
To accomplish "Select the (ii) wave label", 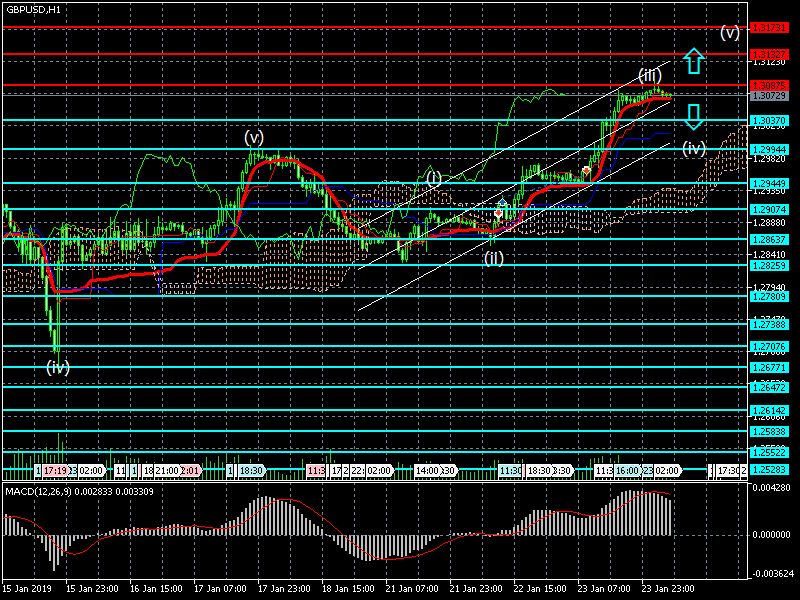I will tap(493, 258).
